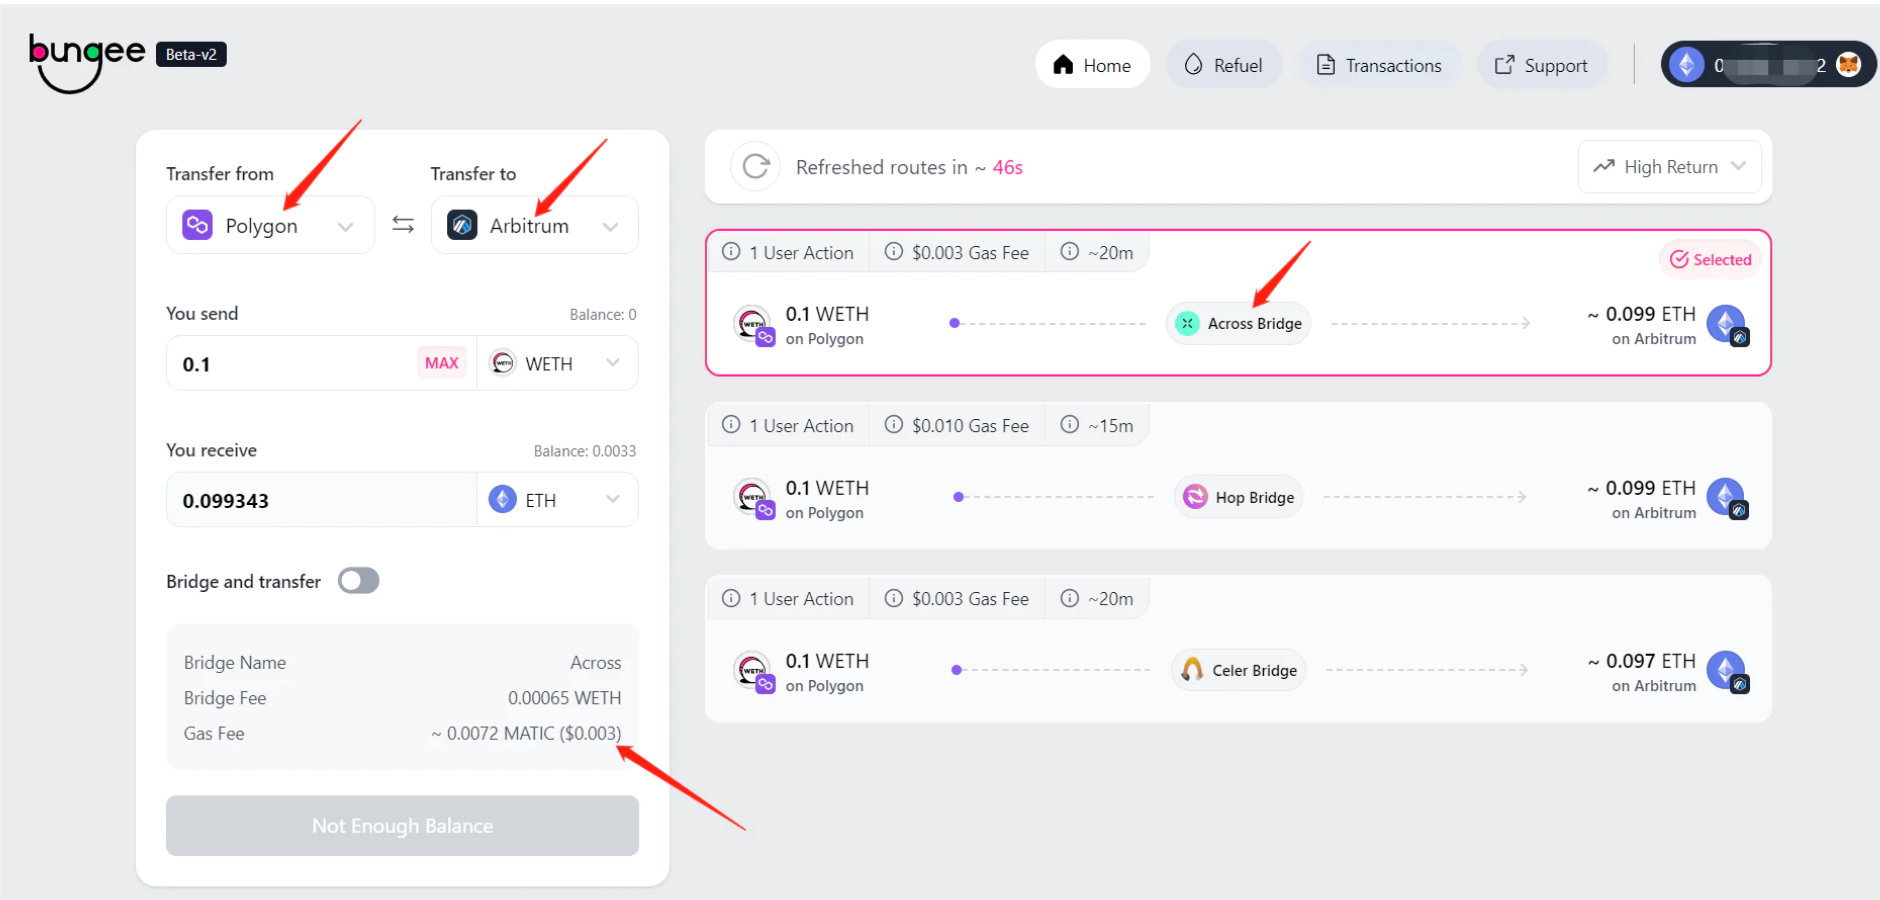Click the Selected badge on Across route
Viewport: 1880px width, 900px height.
tap(1710, 259)
